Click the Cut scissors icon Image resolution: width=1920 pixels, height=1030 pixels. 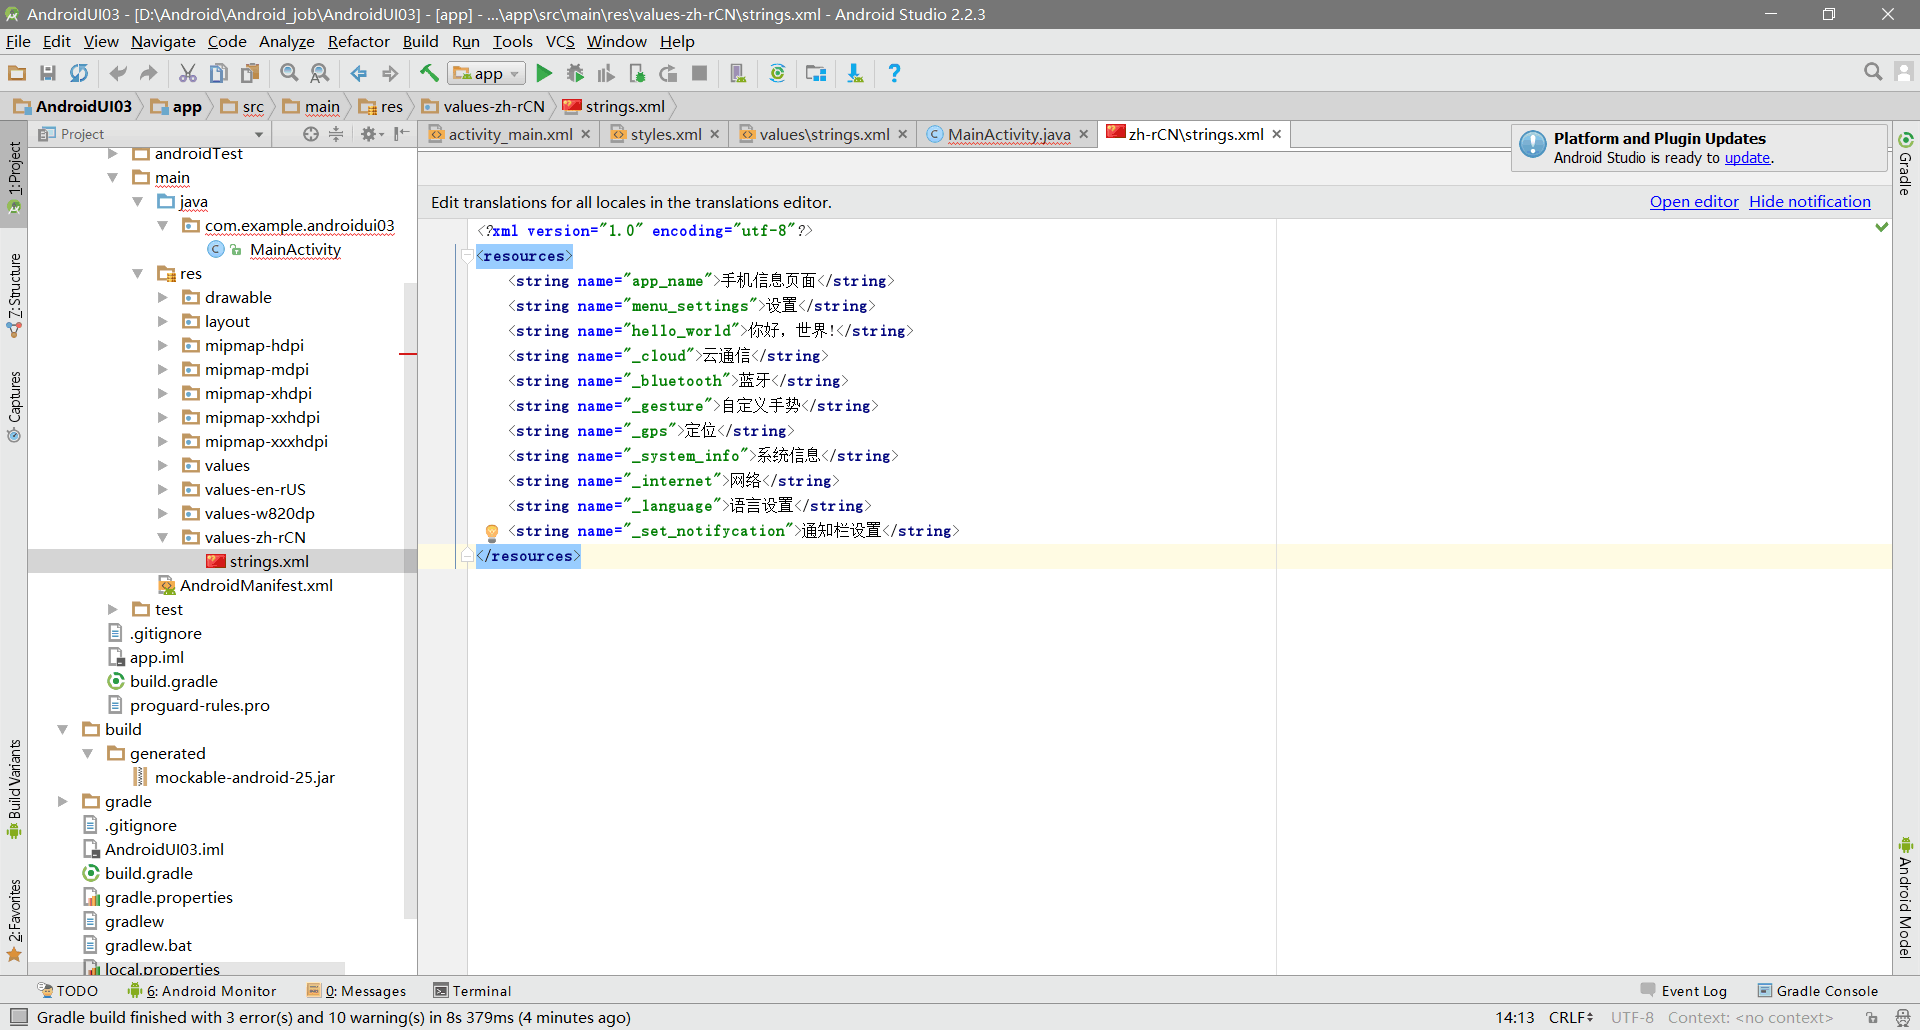pyautogui.click(x=188, y=73)
